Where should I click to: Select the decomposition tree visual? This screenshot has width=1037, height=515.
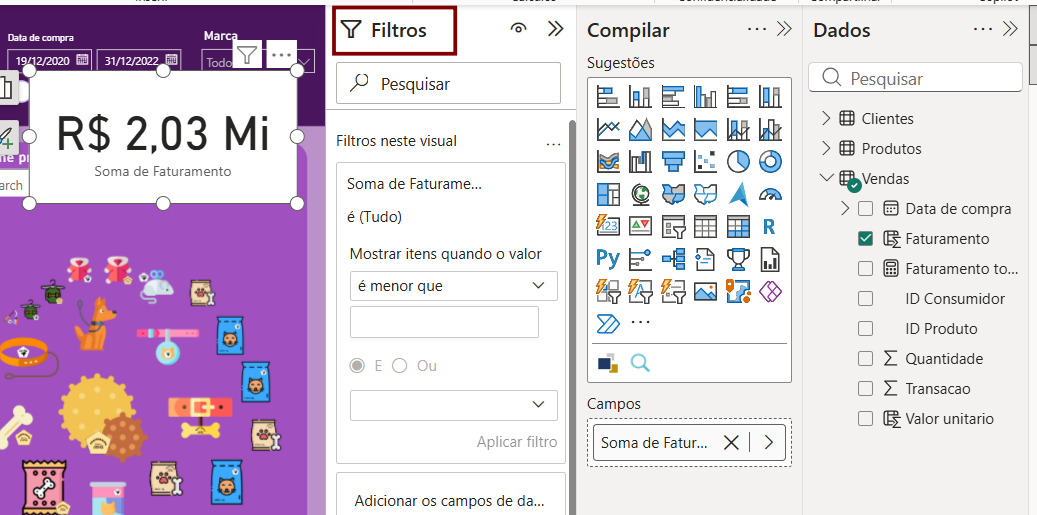point(673,258)
